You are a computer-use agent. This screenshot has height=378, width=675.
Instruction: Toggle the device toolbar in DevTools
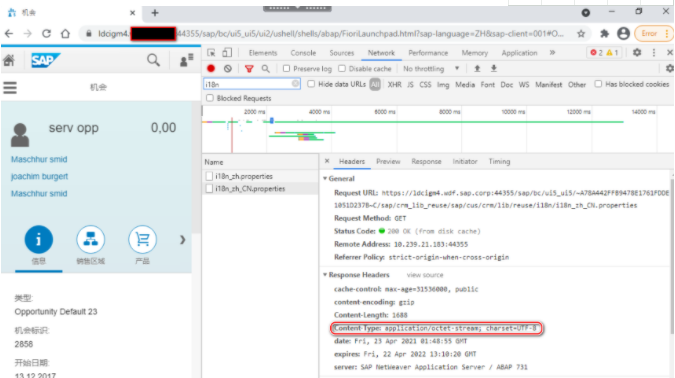pyautogui.click(x=227, y=53)
